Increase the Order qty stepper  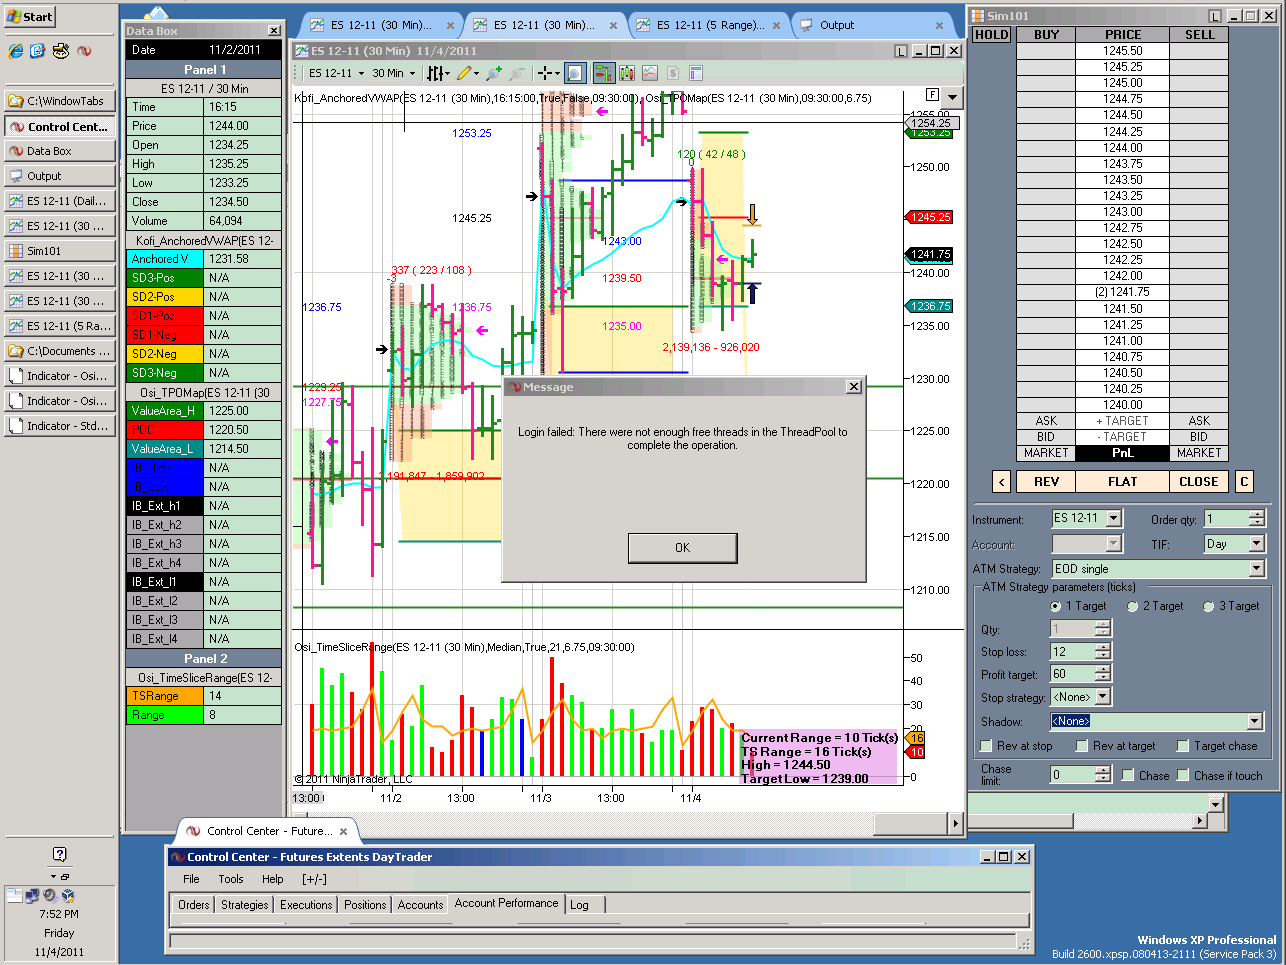(x=1257, y=514)
